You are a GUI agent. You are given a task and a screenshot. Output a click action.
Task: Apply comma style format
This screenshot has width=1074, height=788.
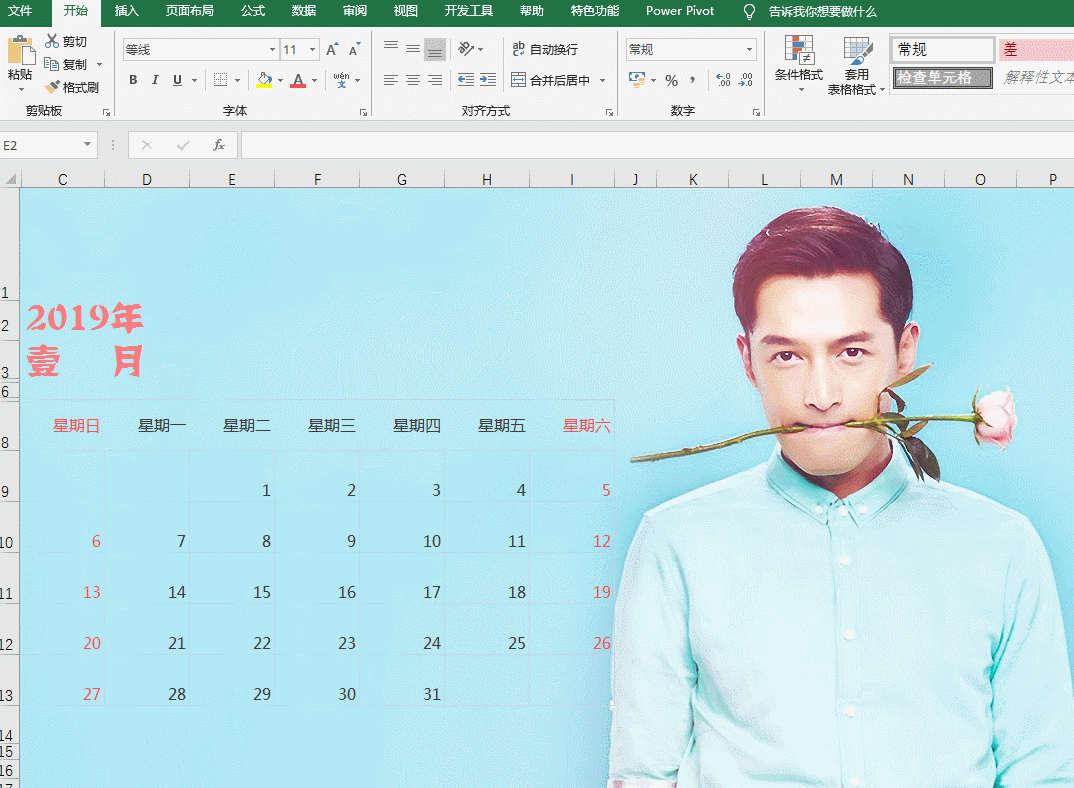pos(692,80)
